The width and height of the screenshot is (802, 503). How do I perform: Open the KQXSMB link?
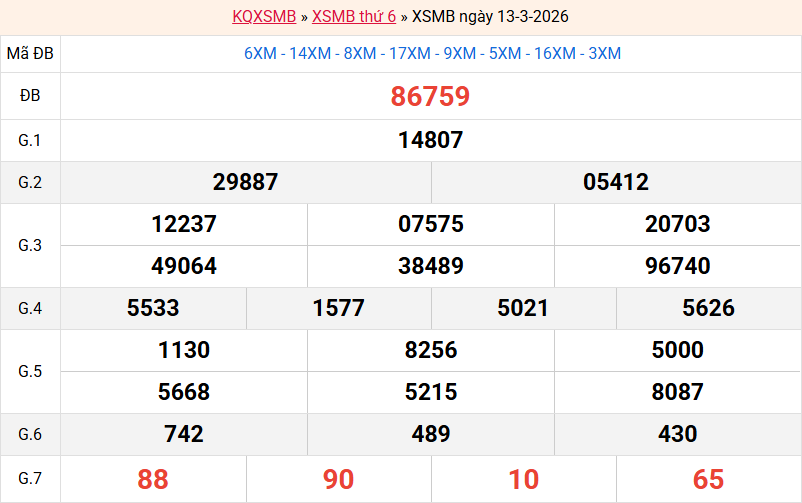coord(264,17)
